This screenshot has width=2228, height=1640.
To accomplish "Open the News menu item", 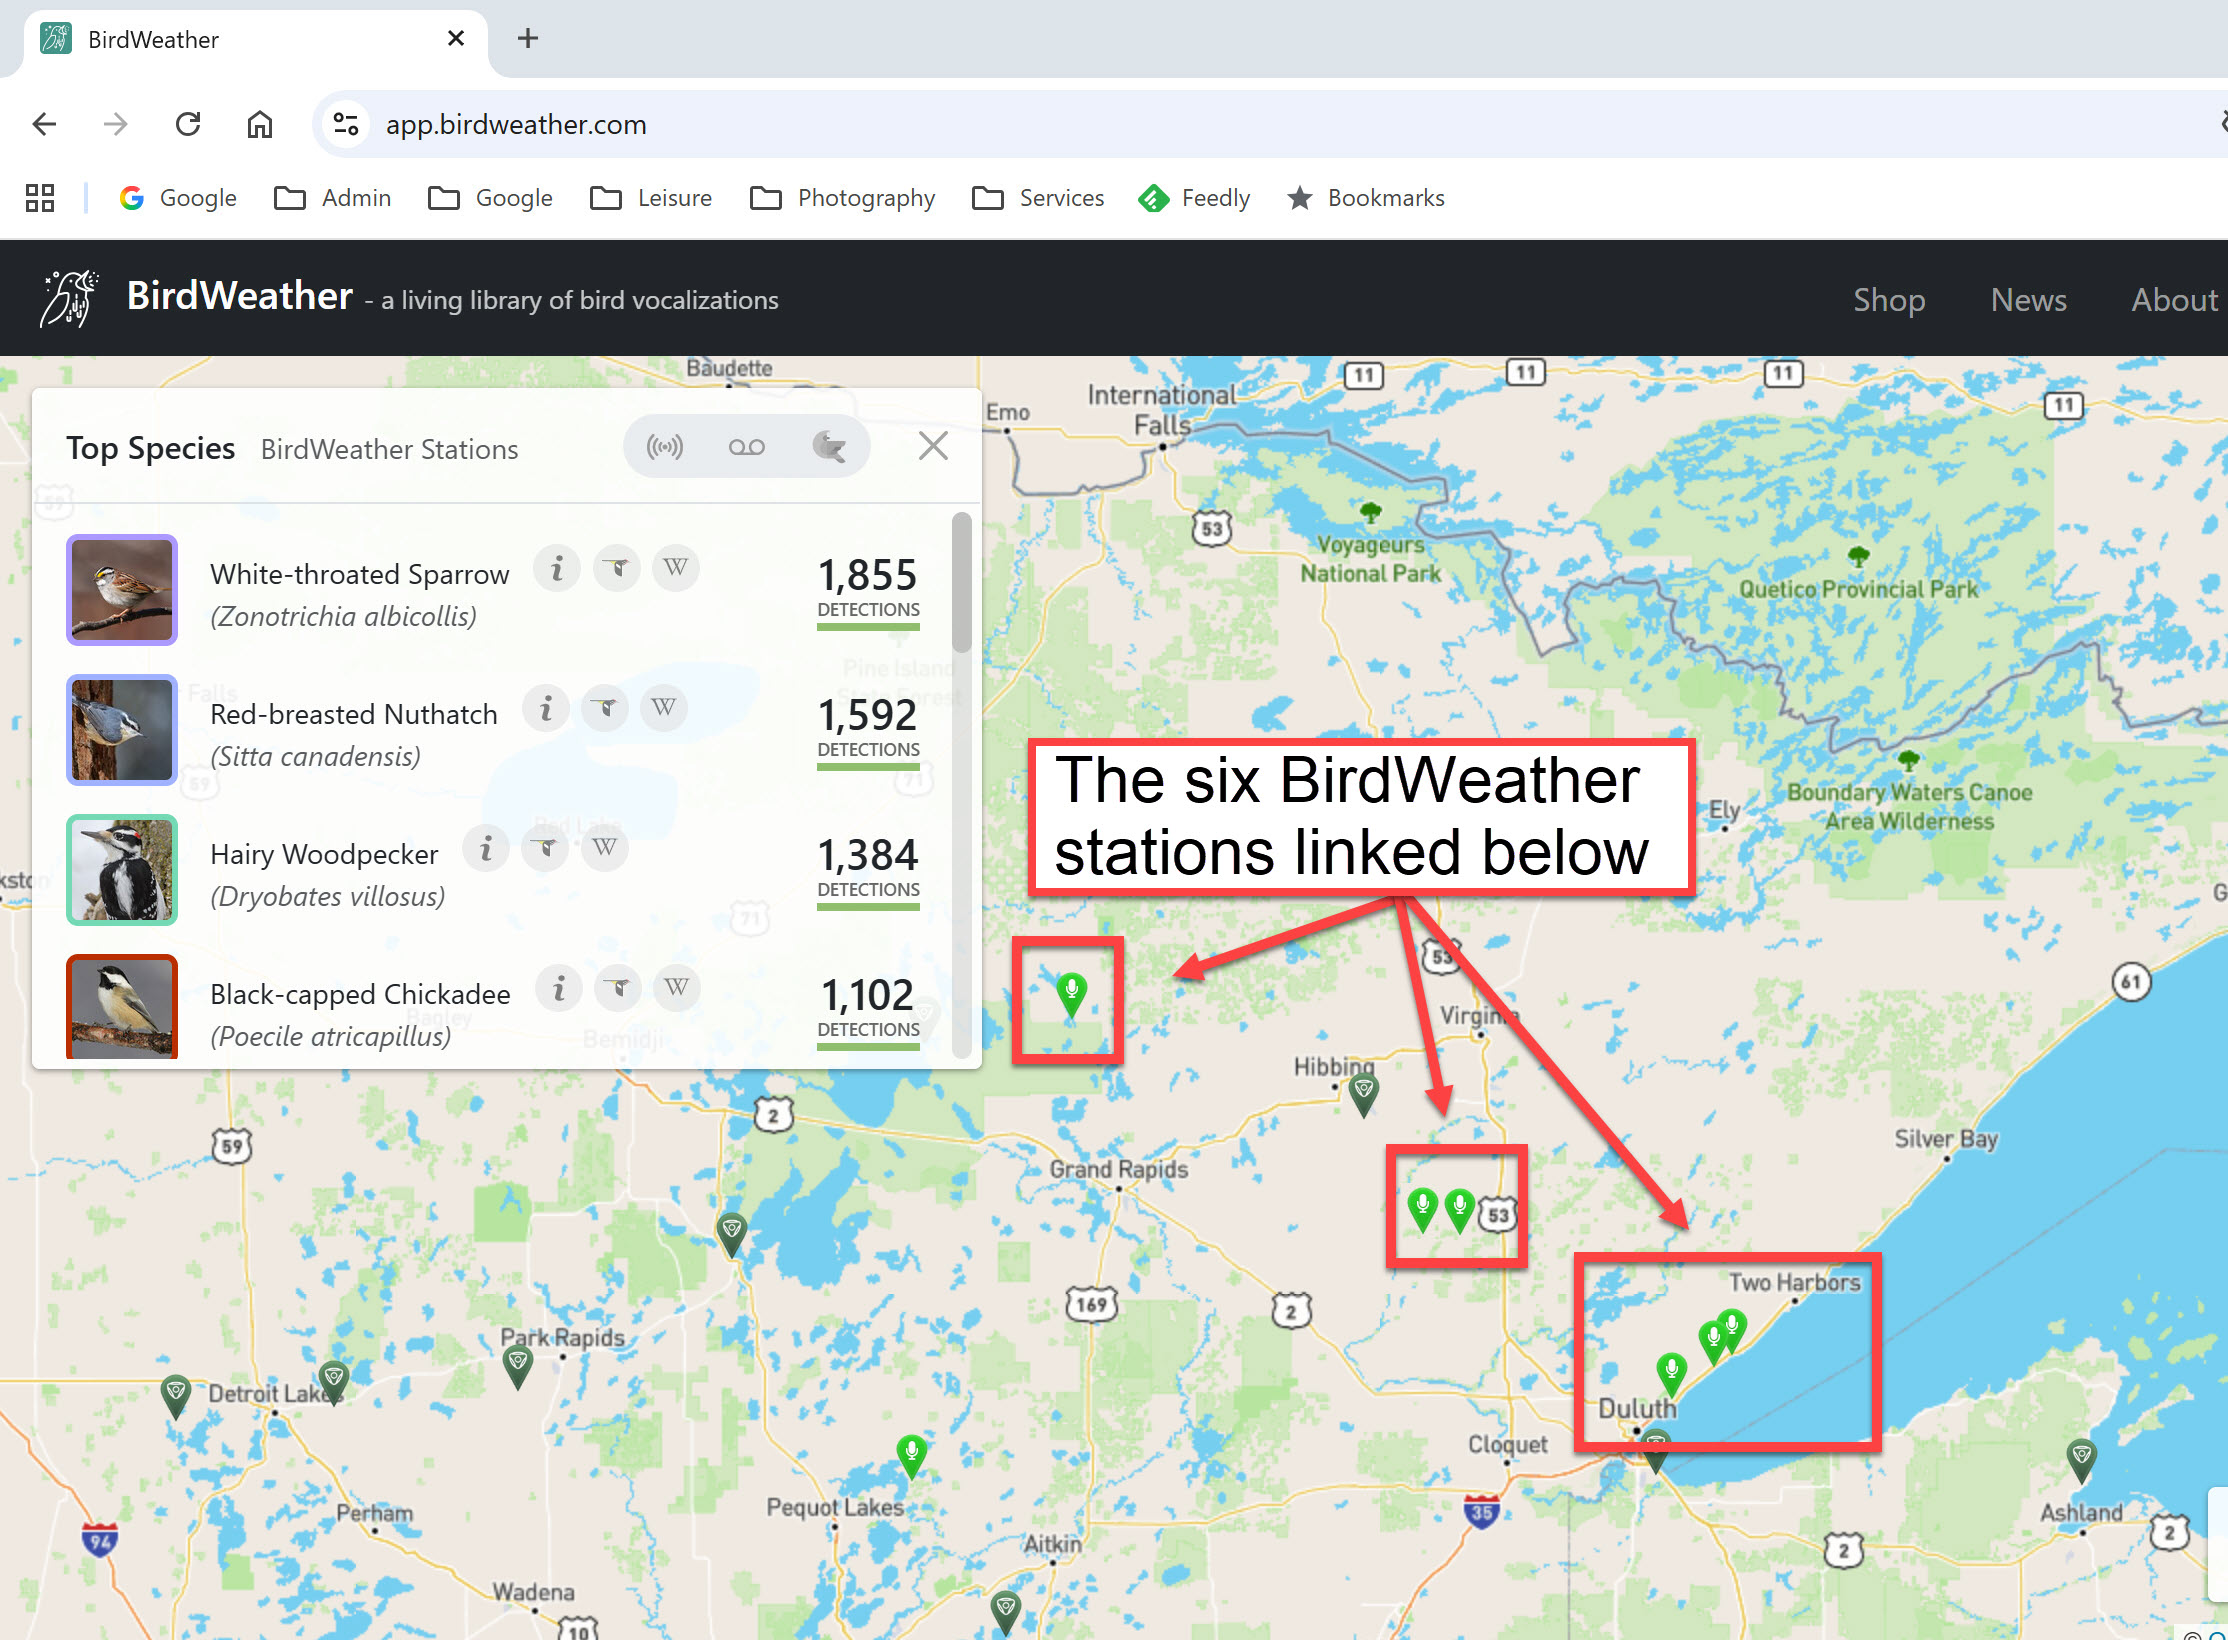I will (2027, 299).
